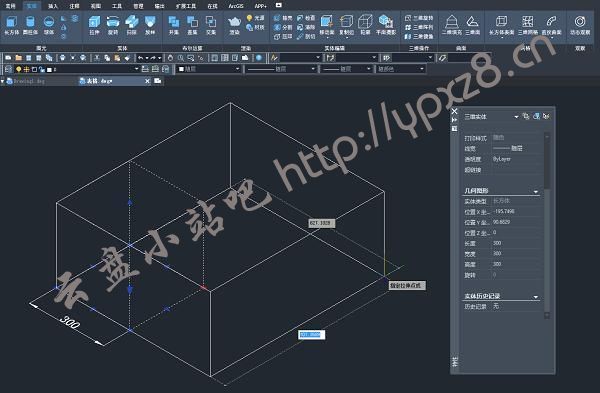Click the Sweep (扫掠) tool
This screenshot has width=600, height=393.
pos(132,25)
